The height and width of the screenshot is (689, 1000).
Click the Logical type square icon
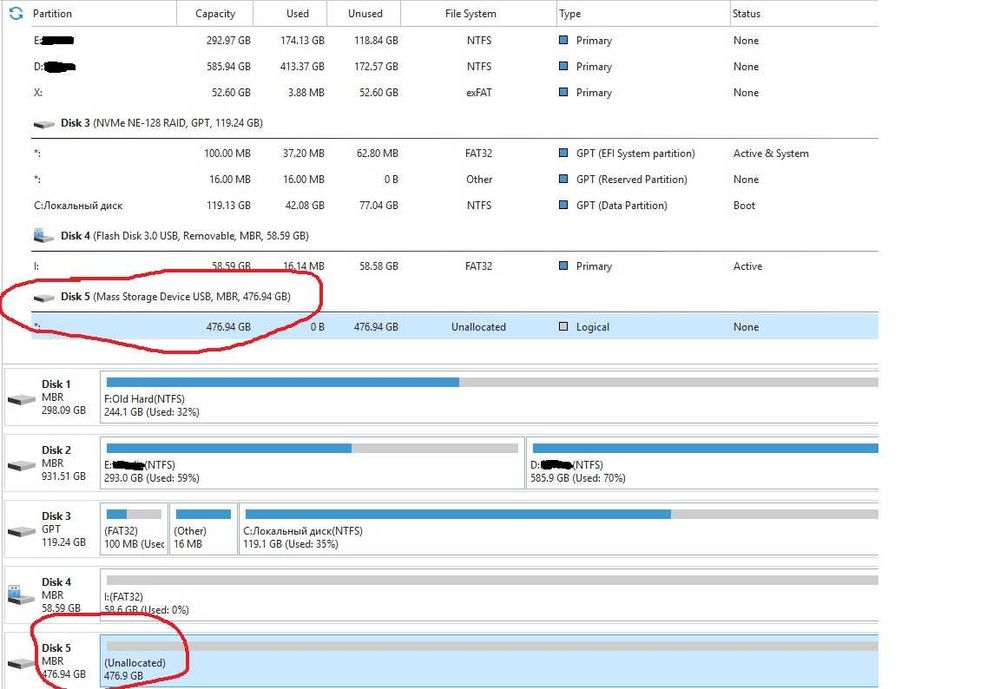click(x=563, y=327)
